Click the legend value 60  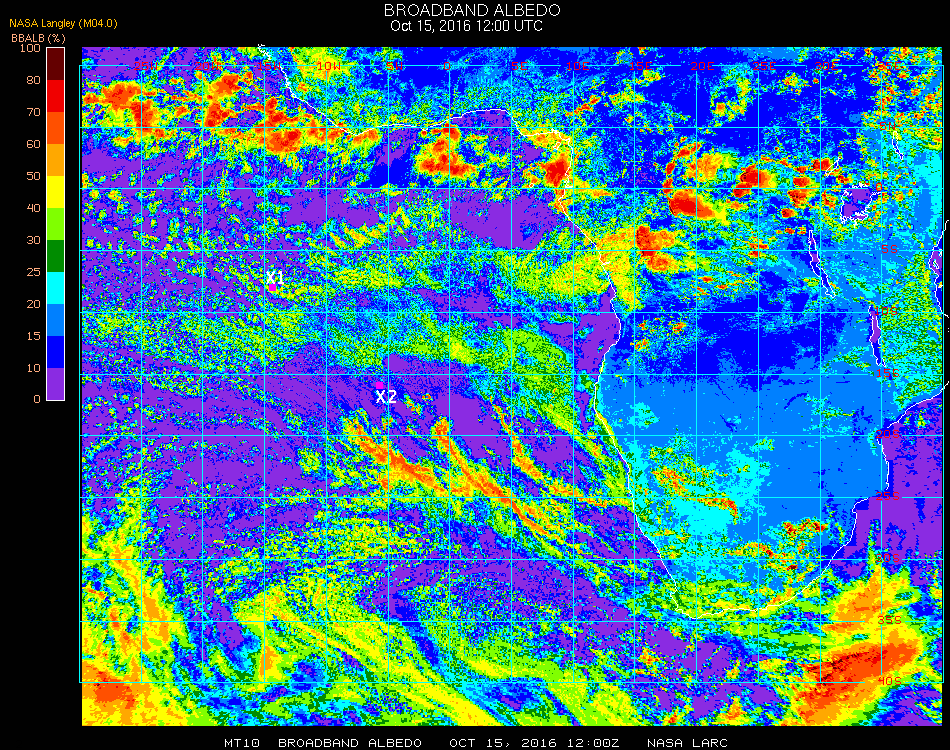tap(33, 144)
